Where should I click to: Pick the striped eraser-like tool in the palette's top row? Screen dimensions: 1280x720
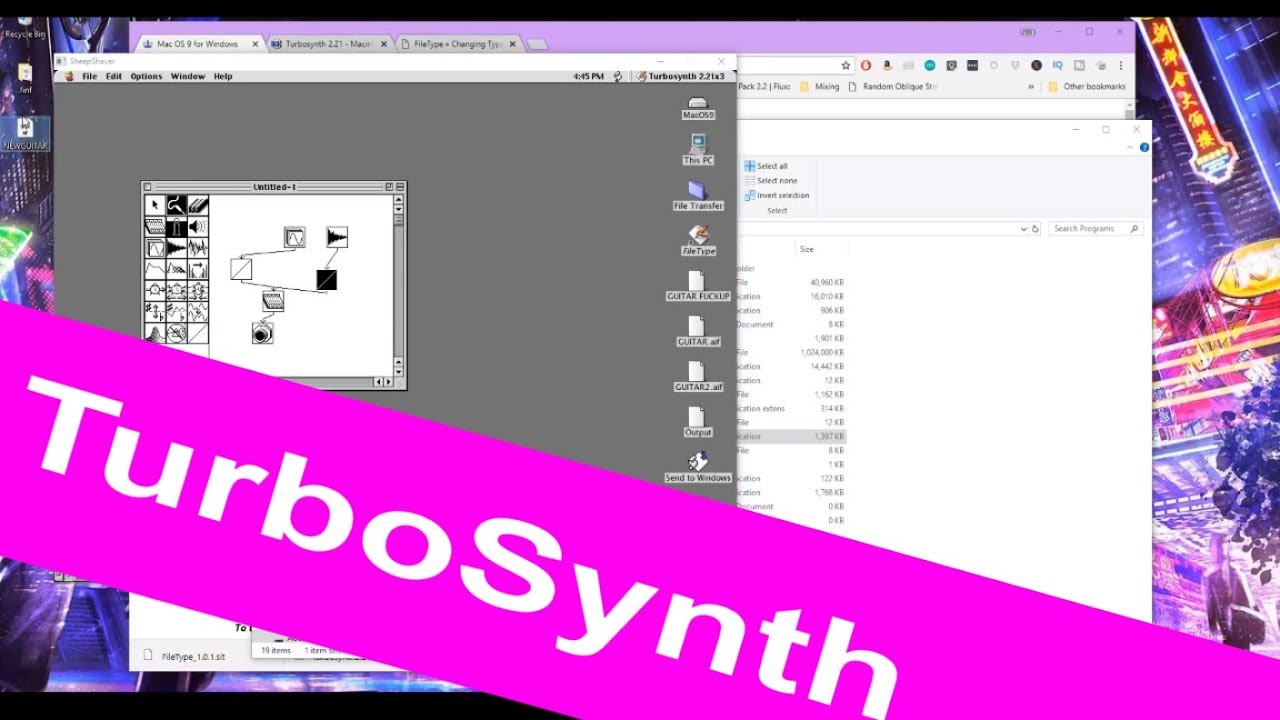198,205
